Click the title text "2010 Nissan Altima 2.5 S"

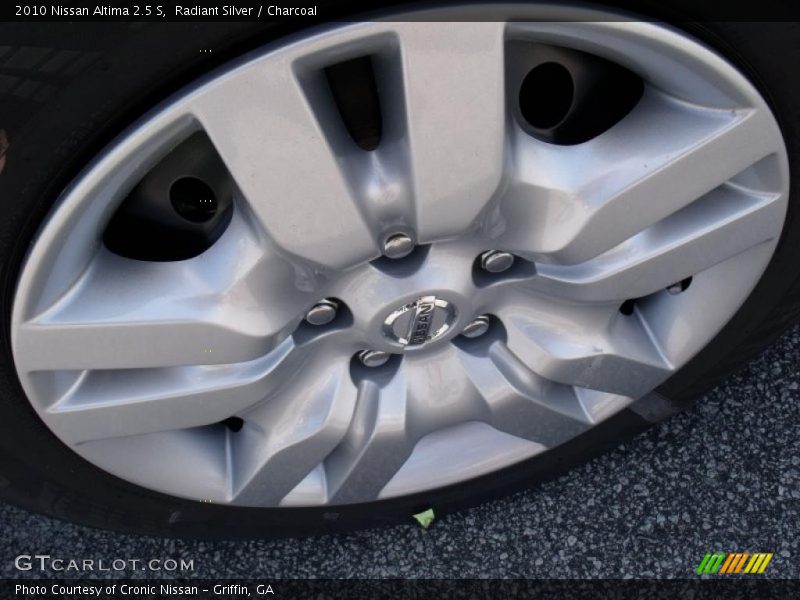[x=90, y=11]
